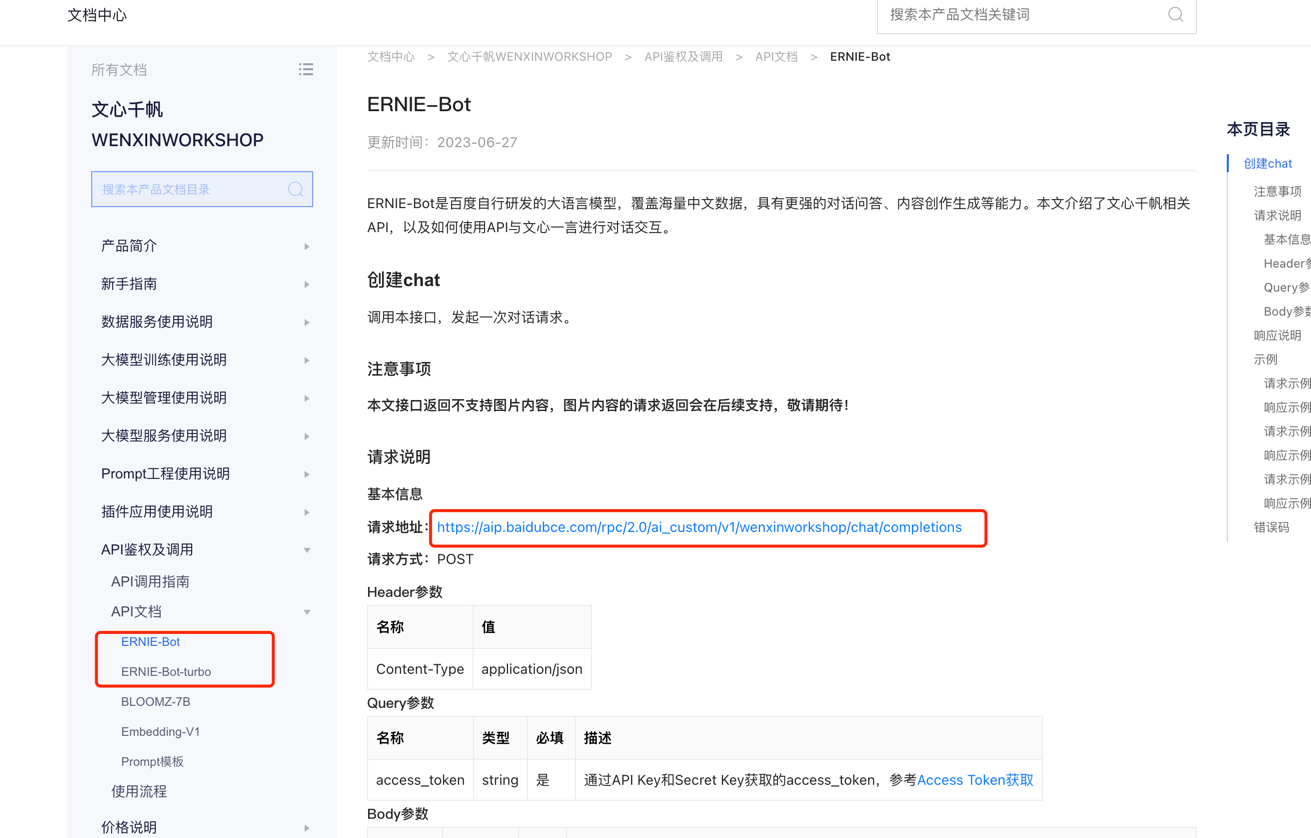The width and height of the screenshot is (1311, 838).
Task: Click the 文档中心 header title
Action: 97,15
